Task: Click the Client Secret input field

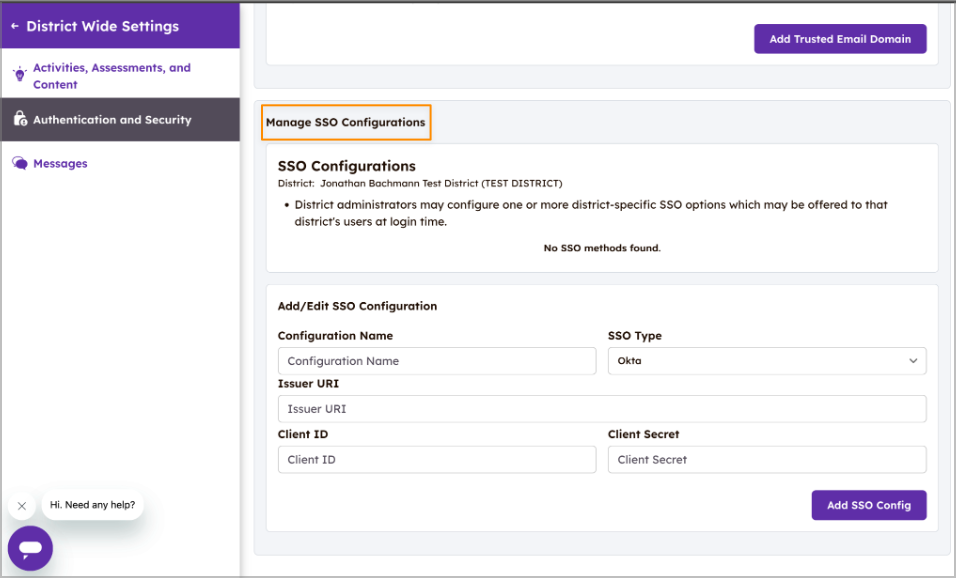Action: tap(766, 460)
